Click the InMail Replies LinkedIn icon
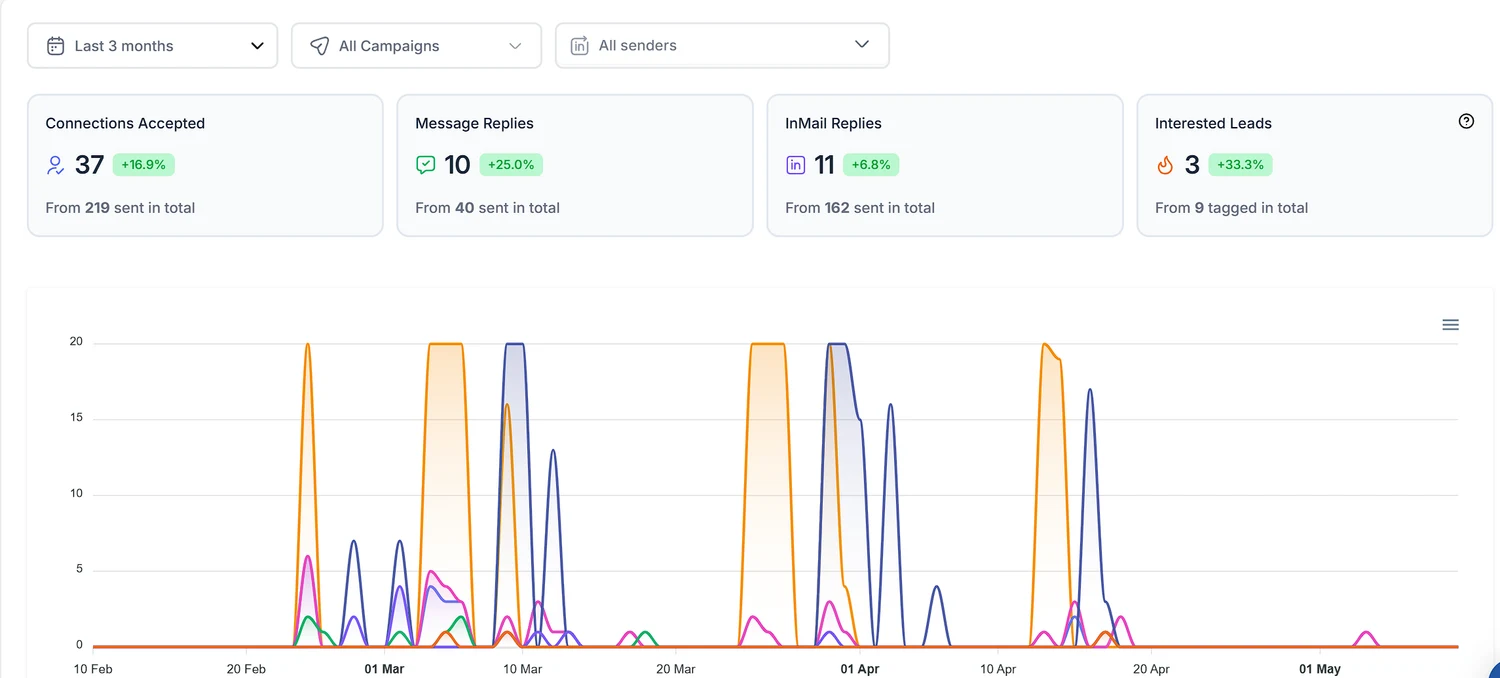The height and width of the screenshot is (678, 1500). tap(795, 165)
